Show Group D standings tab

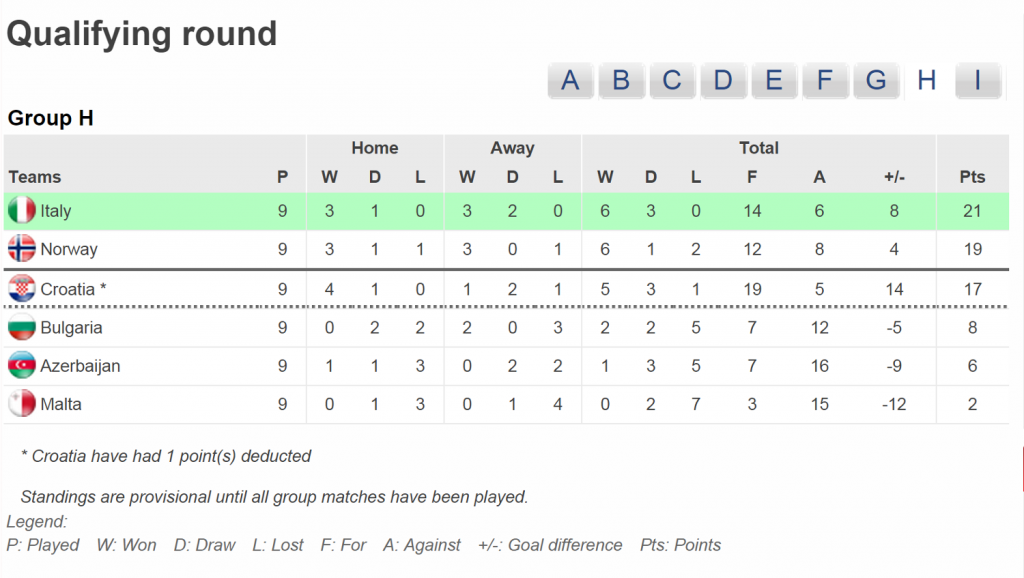click(x=723, y=81)
